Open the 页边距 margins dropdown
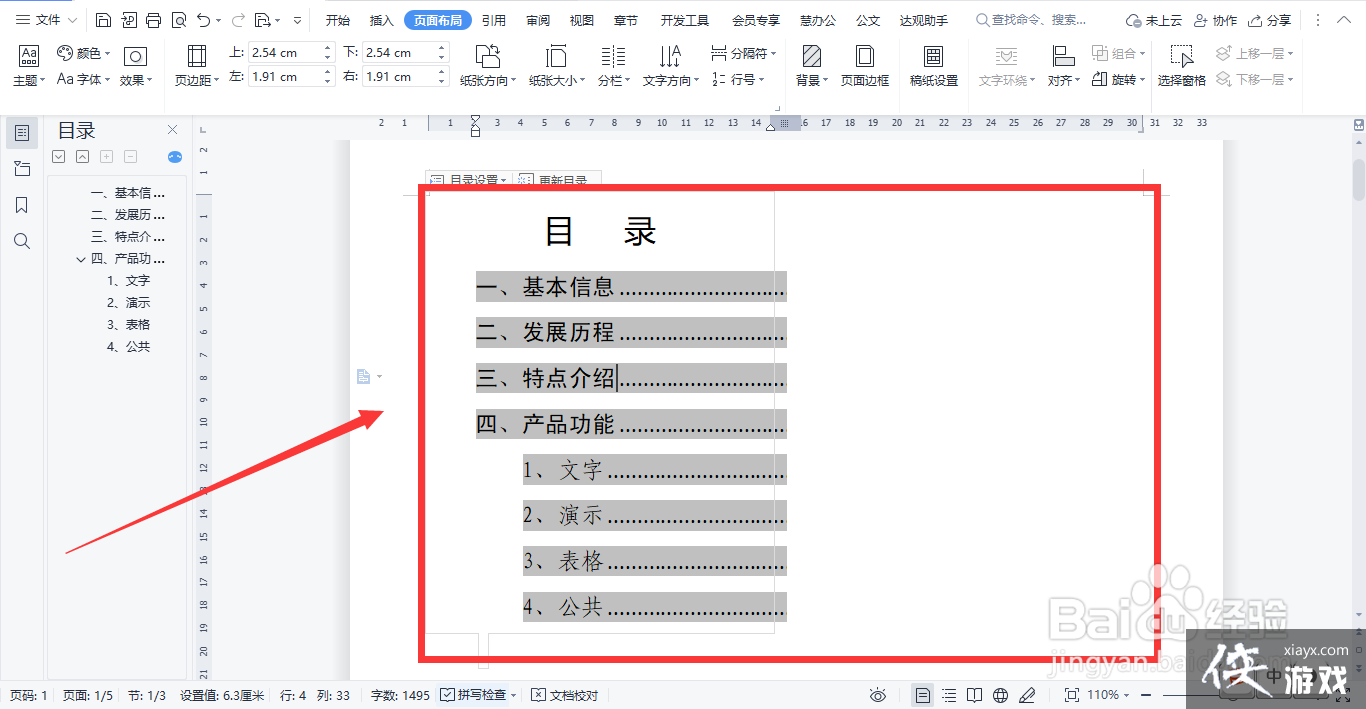The image size is (1366, 709). [197, 66]
